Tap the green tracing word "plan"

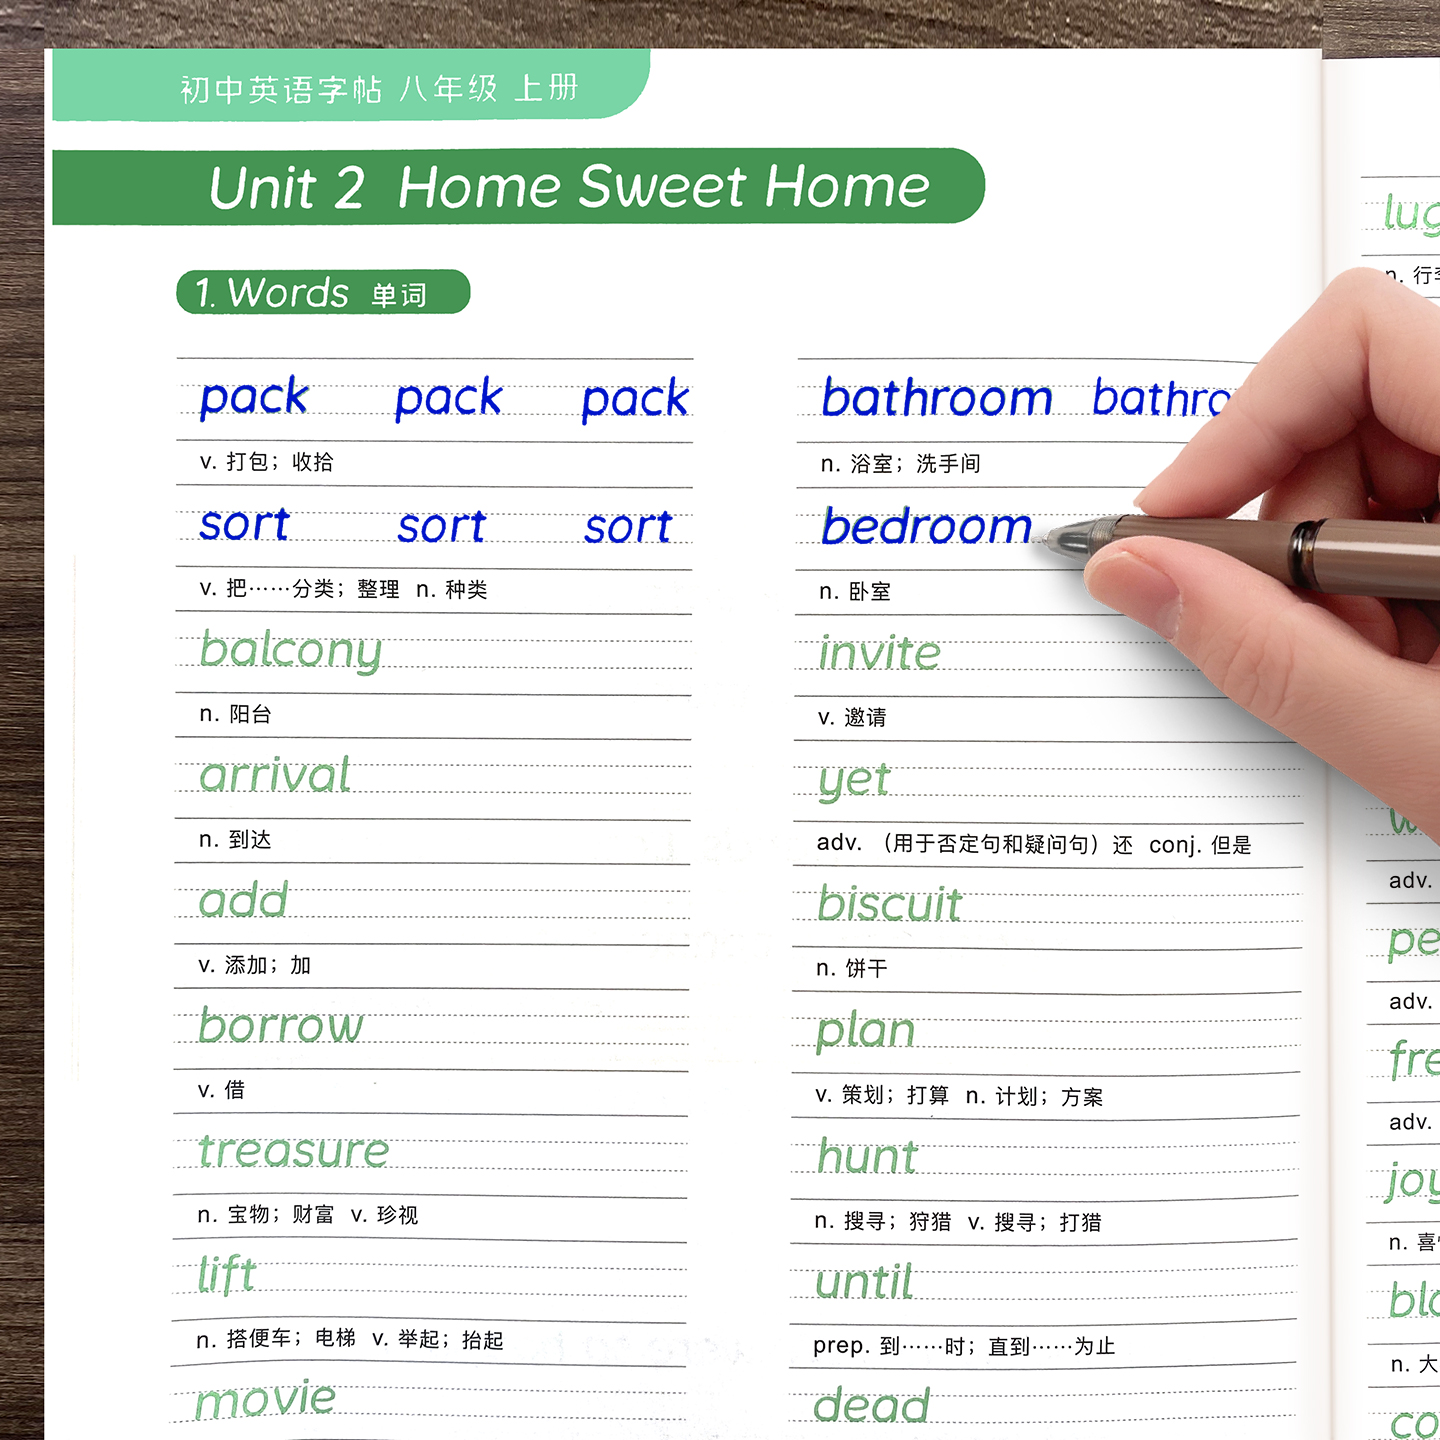(x=865, y=1031)
